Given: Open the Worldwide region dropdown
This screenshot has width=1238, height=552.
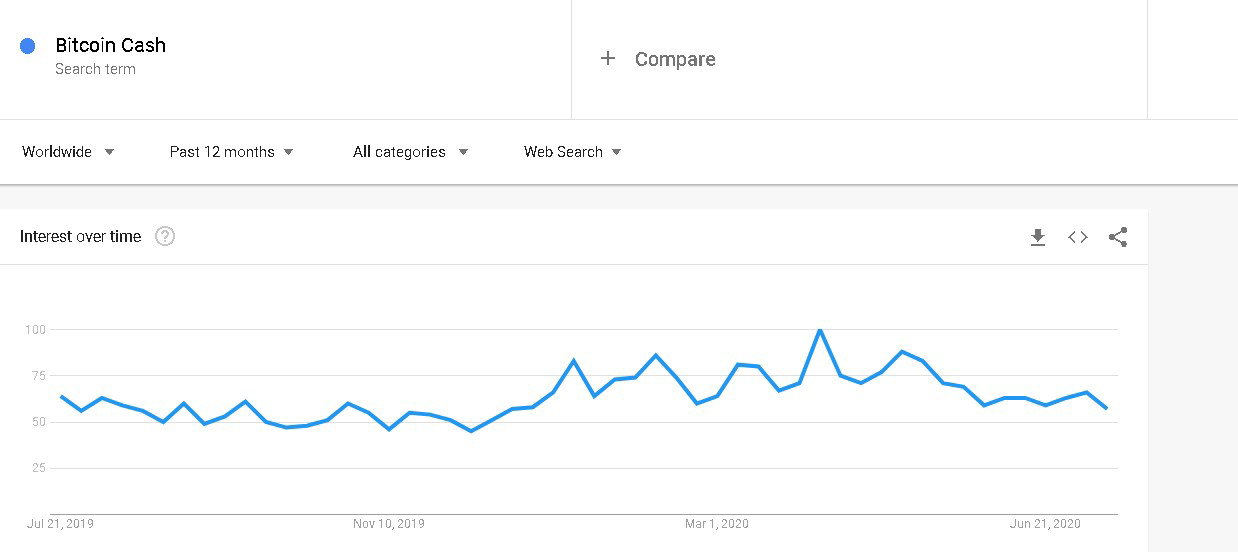Looking at the screenshot, I should click(68, 152).
